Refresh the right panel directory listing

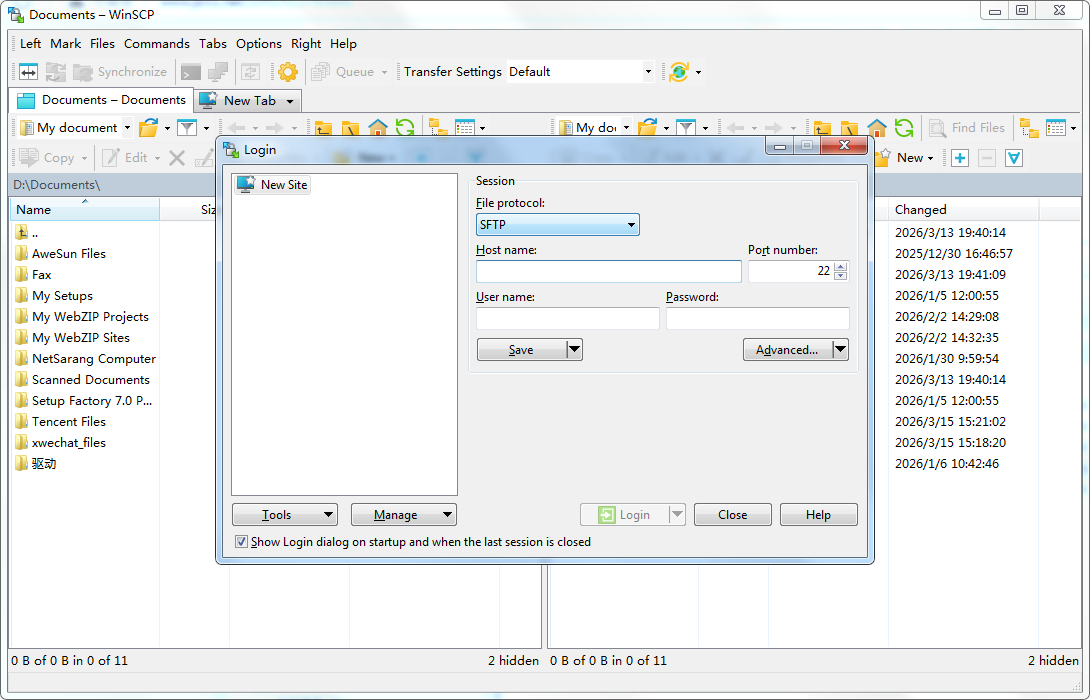click(904, 128)
